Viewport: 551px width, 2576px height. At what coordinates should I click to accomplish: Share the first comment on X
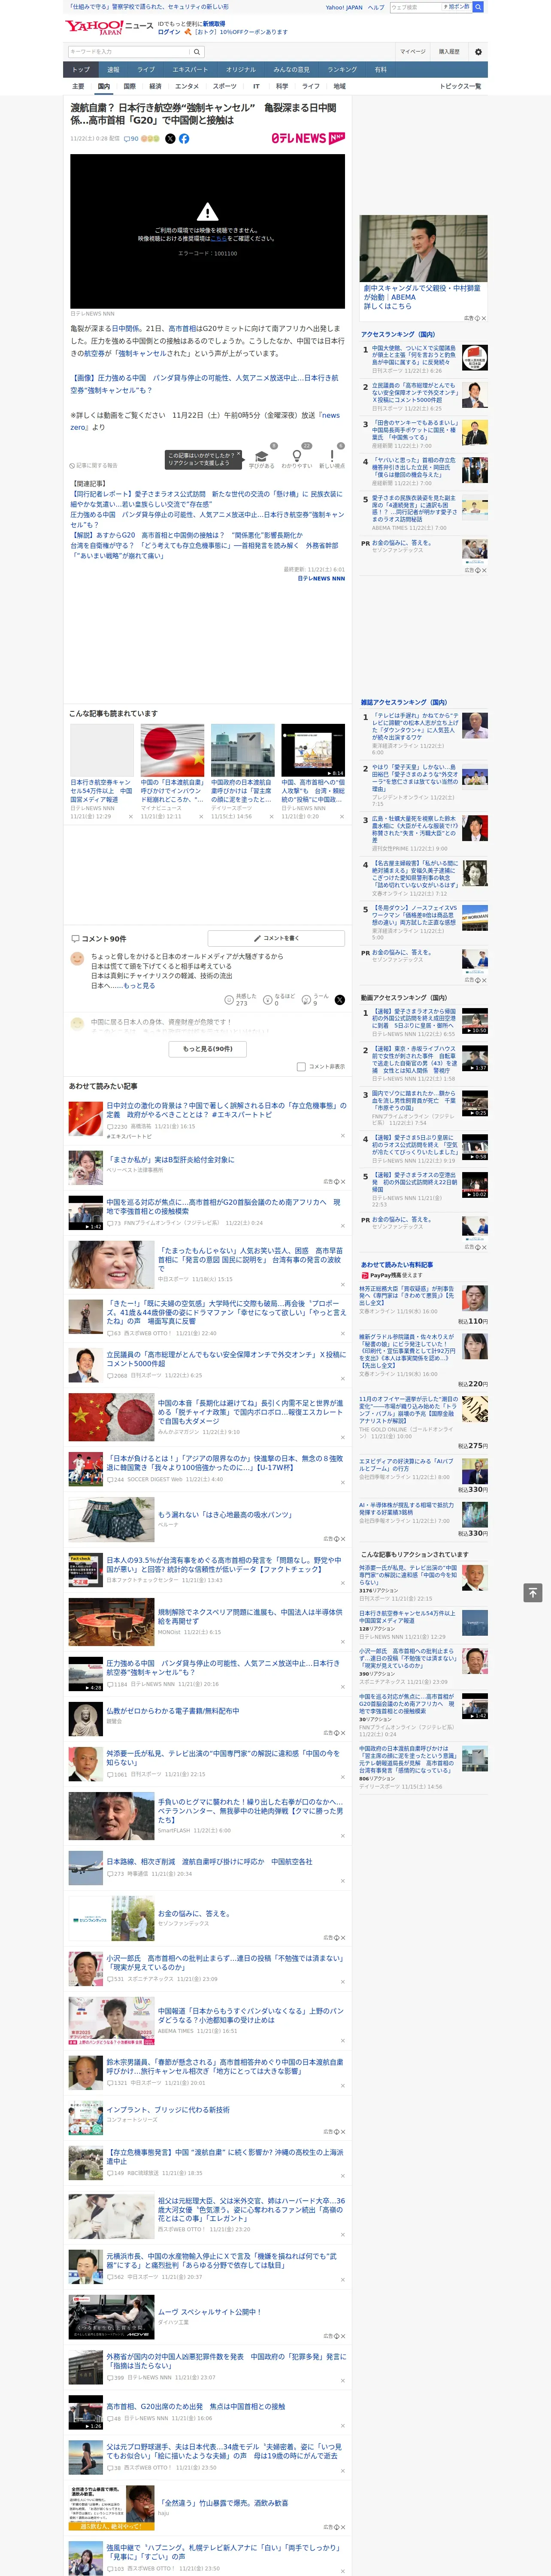coord(340,999)
